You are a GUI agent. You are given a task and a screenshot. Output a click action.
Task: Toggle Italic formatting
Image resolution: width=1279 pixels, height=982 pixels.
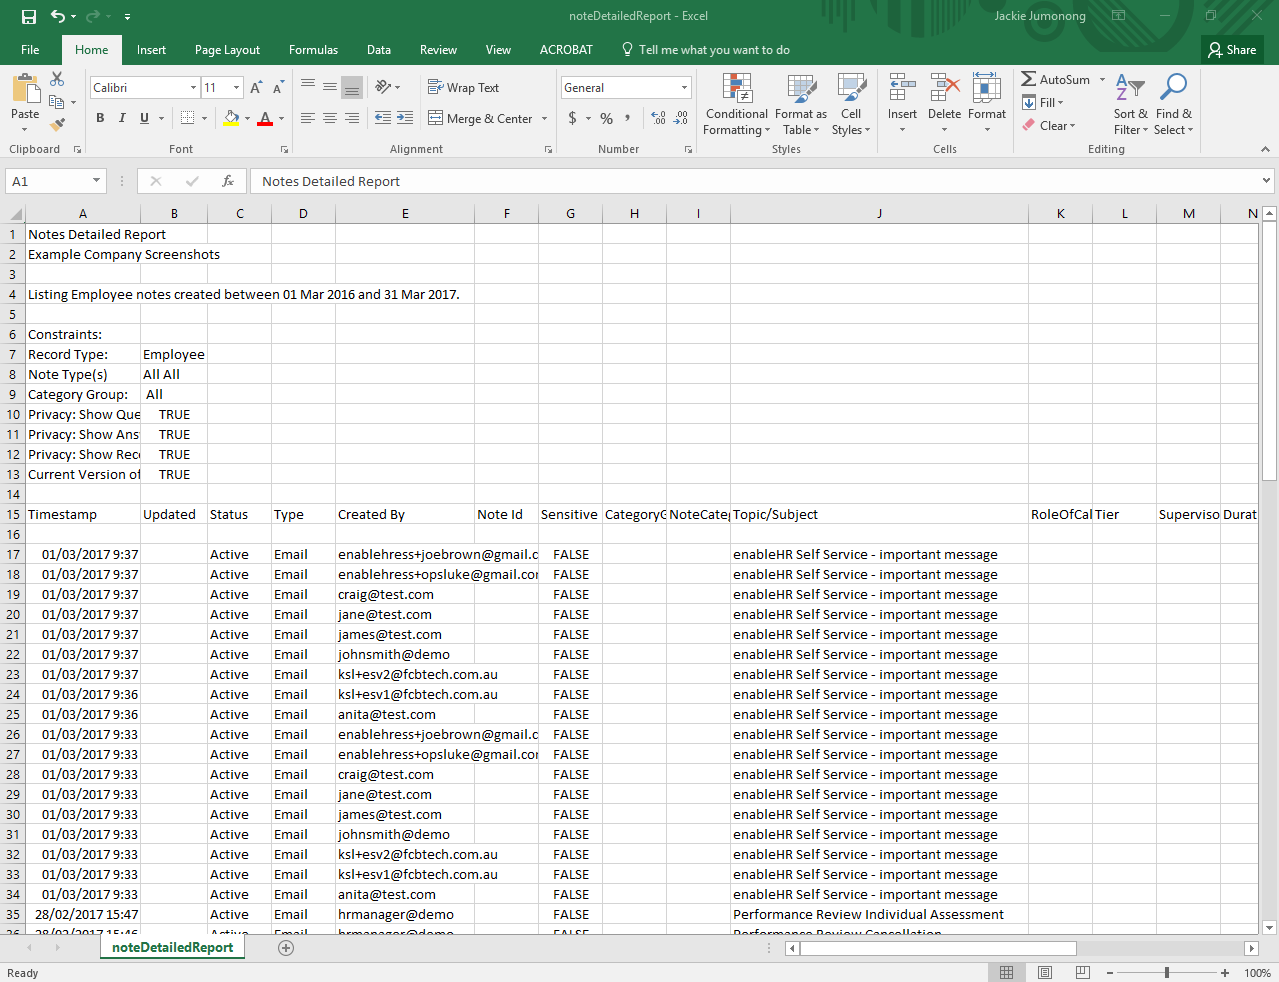click(x=122, y=118)
